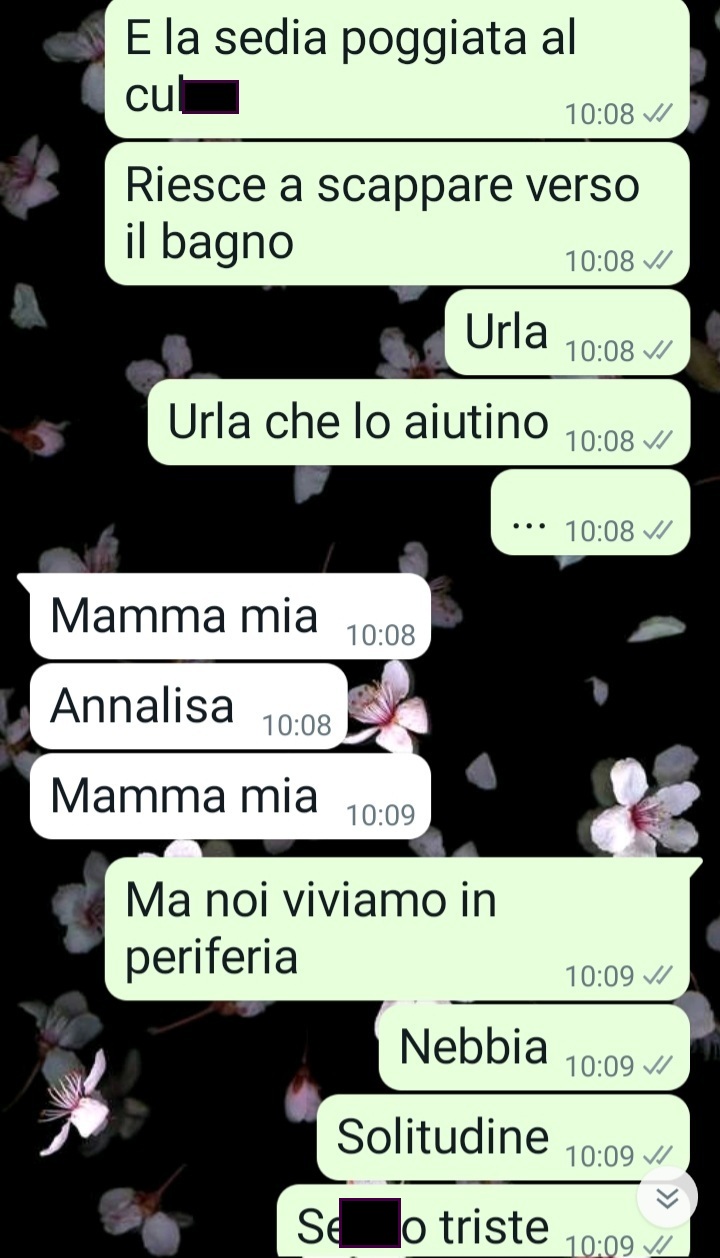Tap the checkmarks on the '...' message
The height and width of the screenshot is (1258, 720).
[x=657, y=531]
